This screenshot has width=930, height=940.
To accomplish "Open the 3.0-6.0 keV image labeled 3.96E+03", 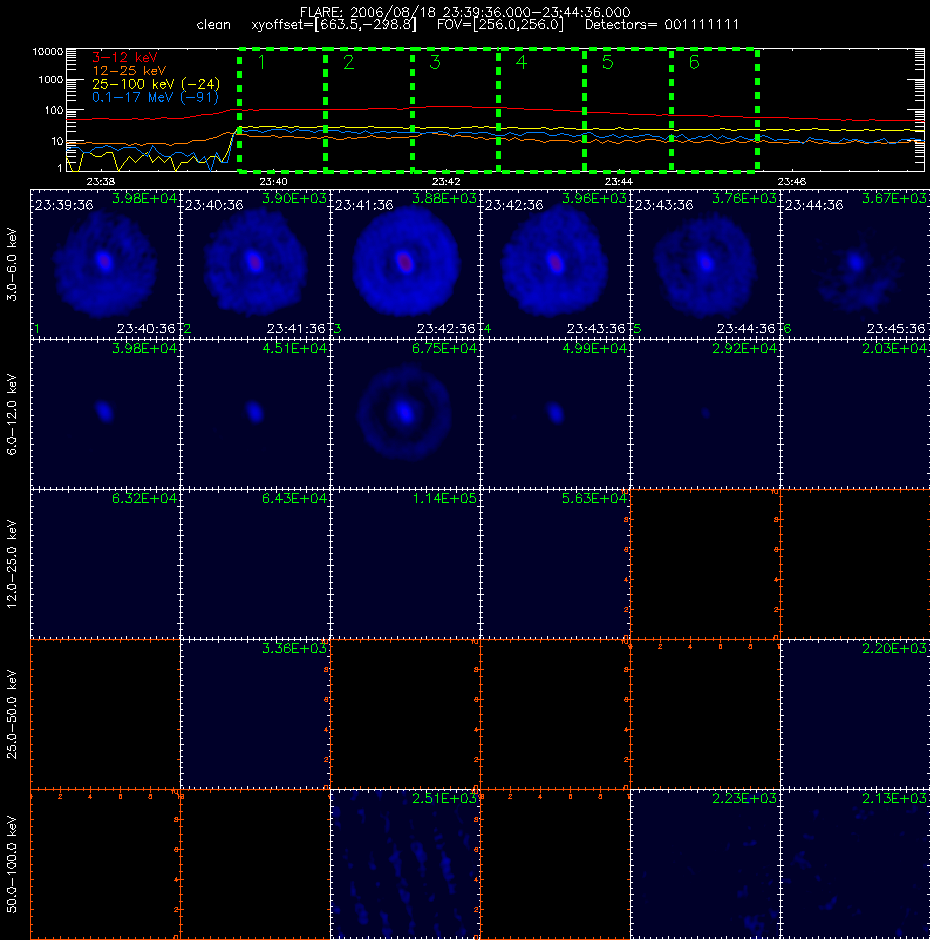I will coord(555,264).
